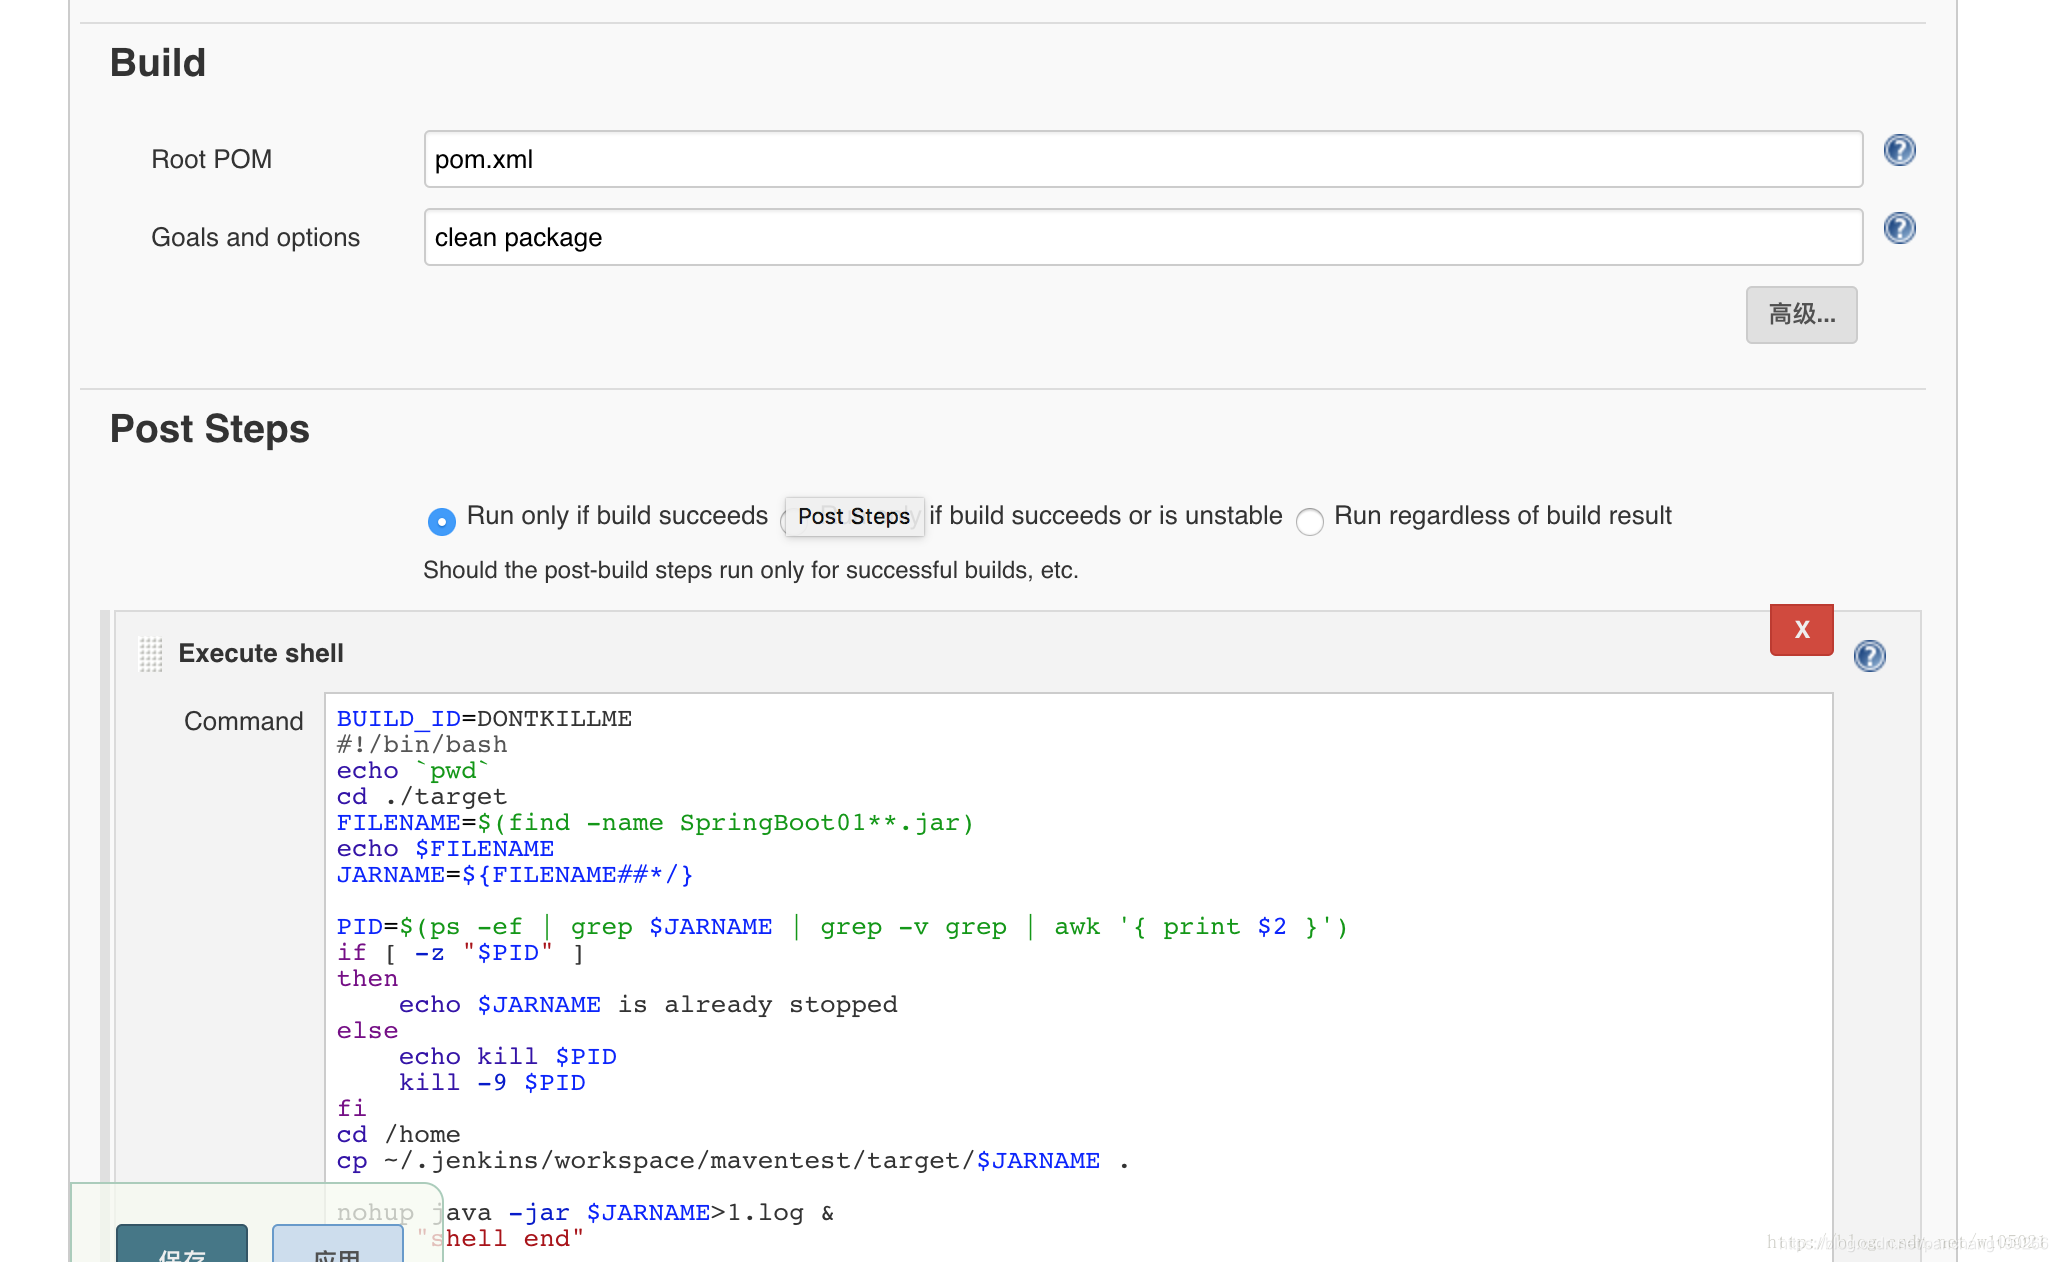The width and height of the screenshot is (2058, 1262).
Task: Click the Execute shell section title
Action: [x=261, y=653]
